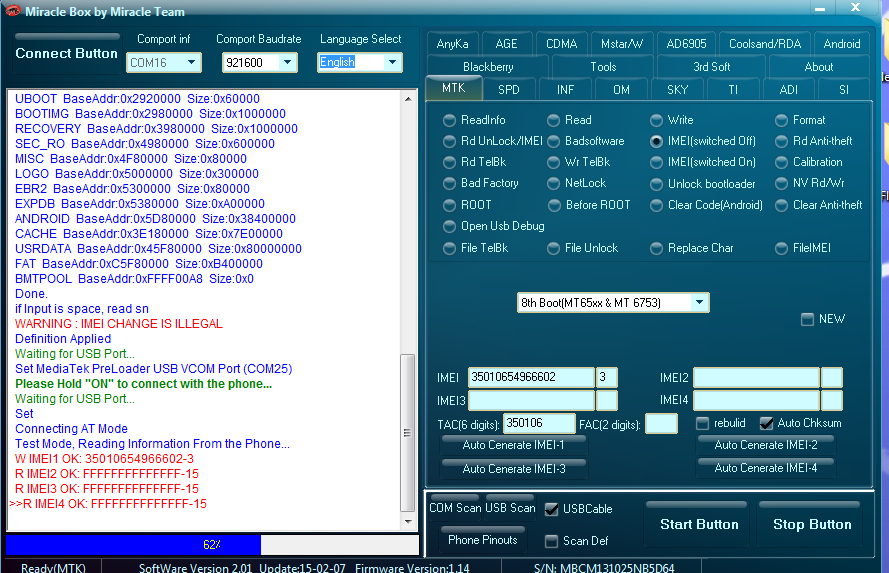Click the Connect Button

66,53
